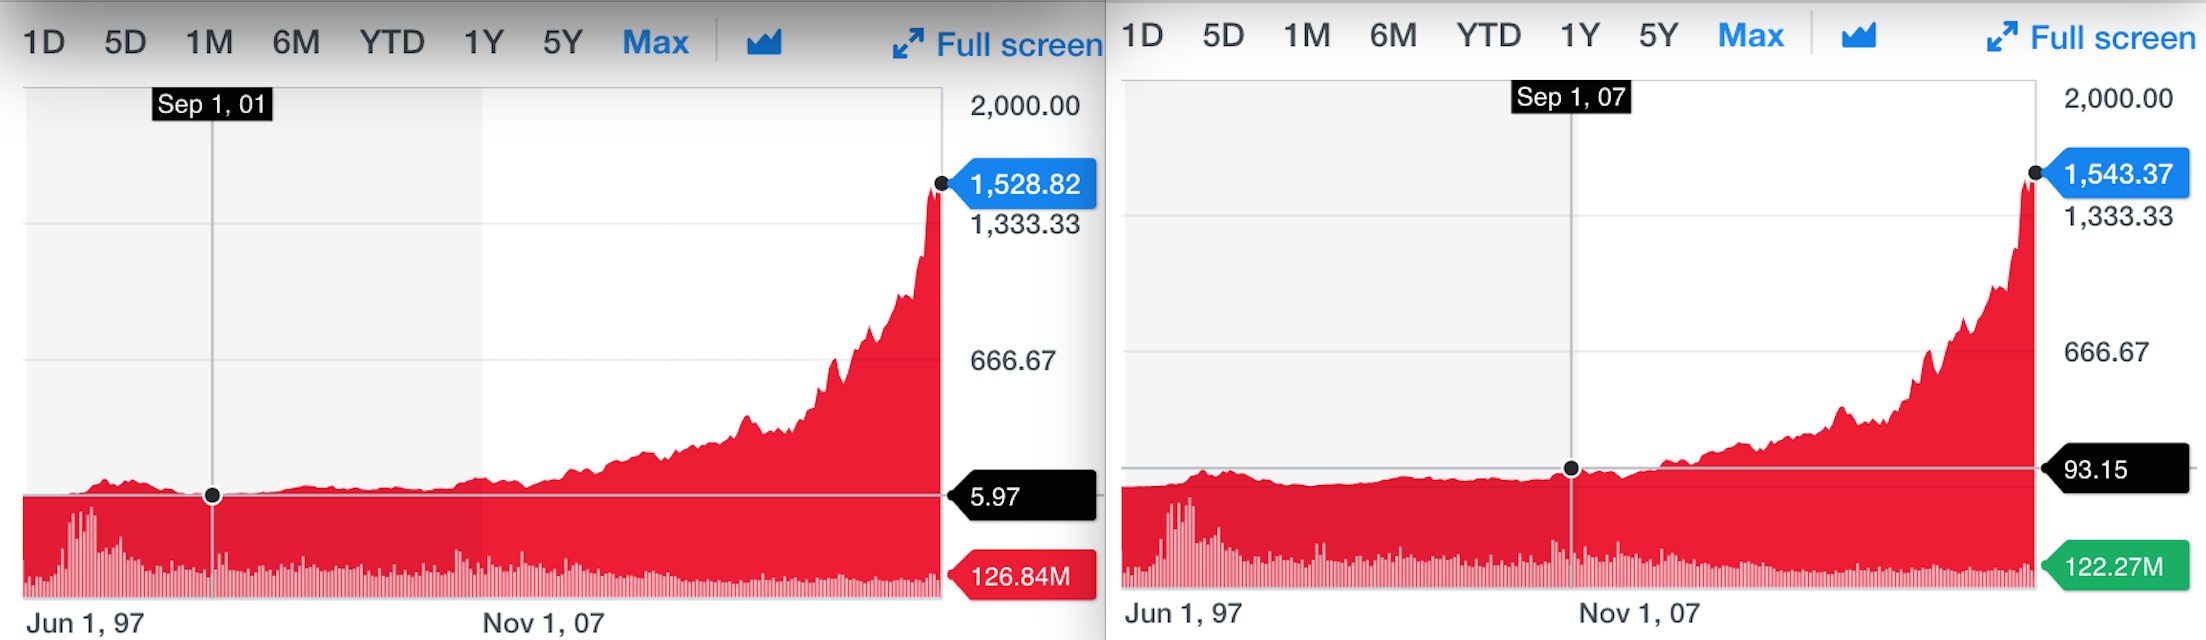
Task: Switch right chart to the 1M range
Action: coord(1307,36)
